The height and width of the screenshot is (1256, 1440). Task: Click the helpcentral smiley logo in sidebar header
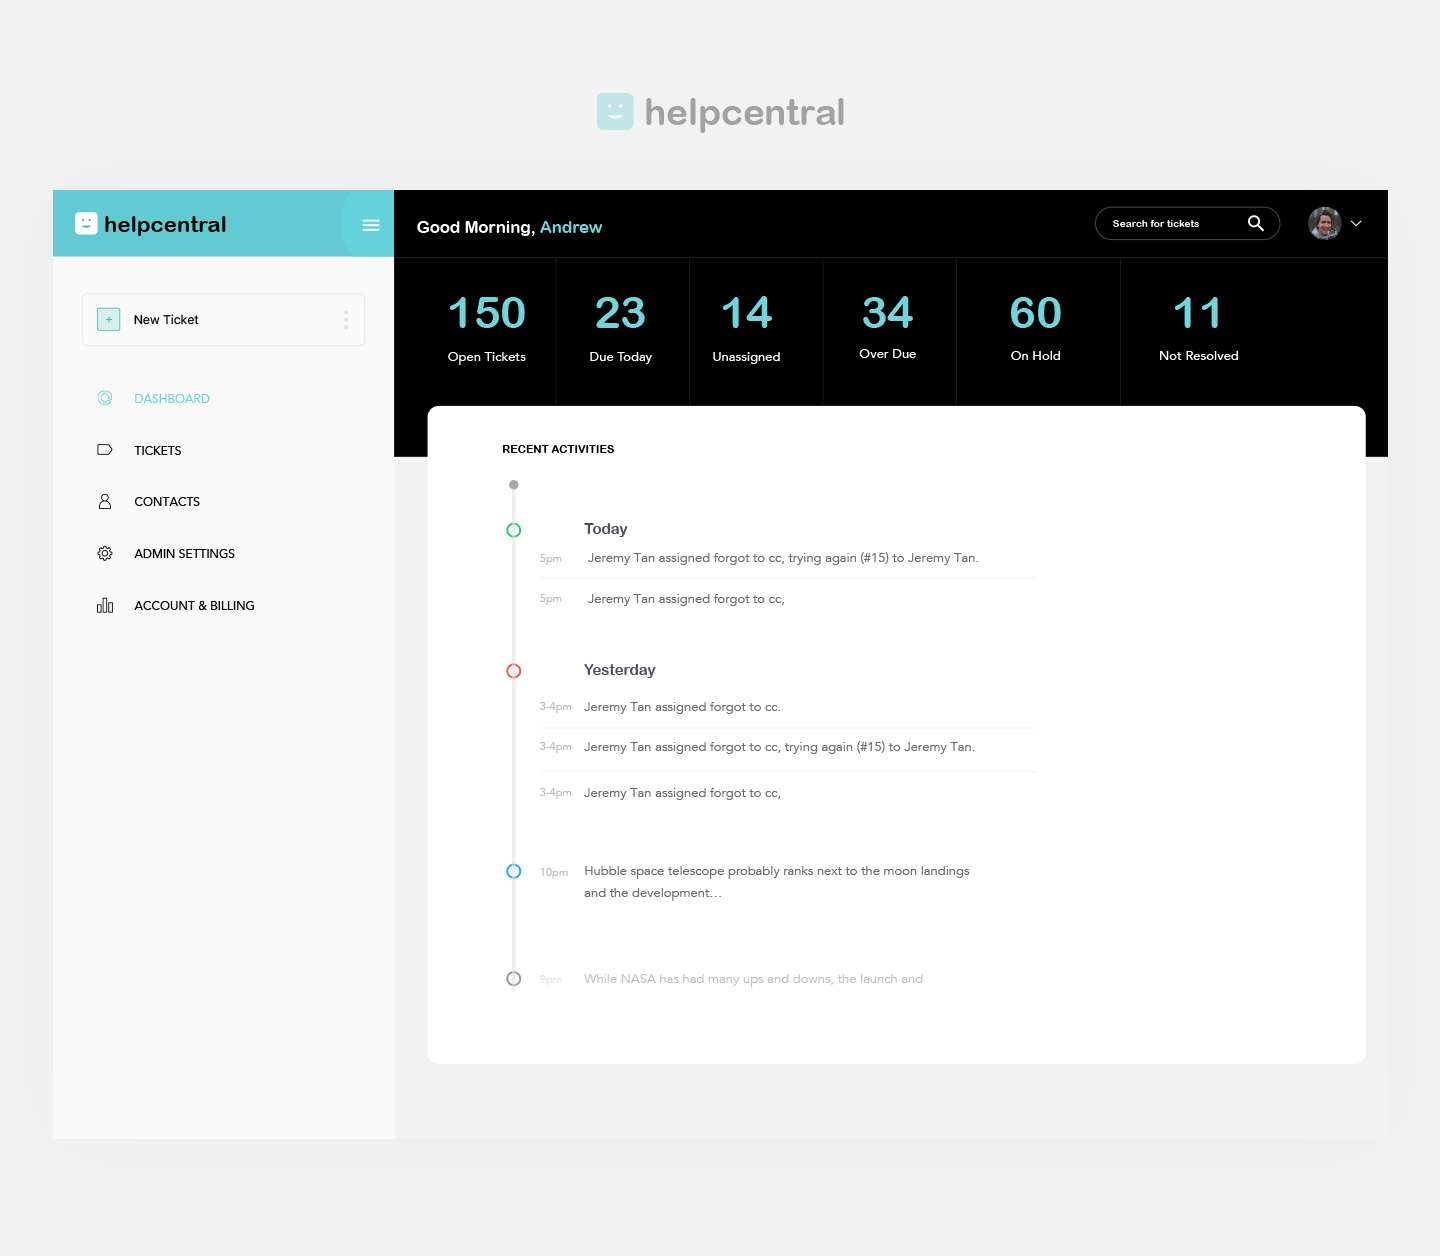[x=86, y=224]
